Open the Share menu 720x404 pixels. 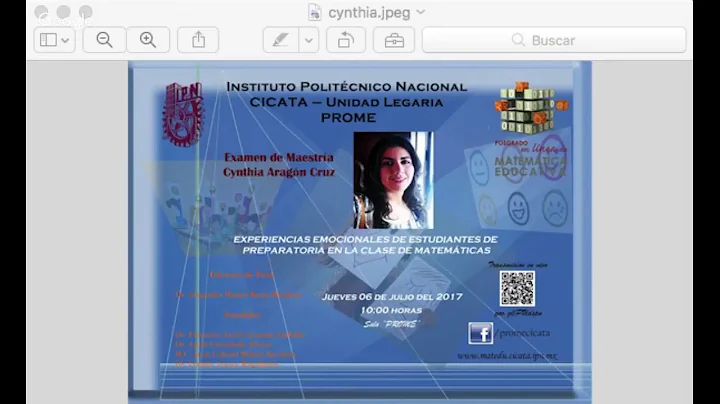point(198,40)
